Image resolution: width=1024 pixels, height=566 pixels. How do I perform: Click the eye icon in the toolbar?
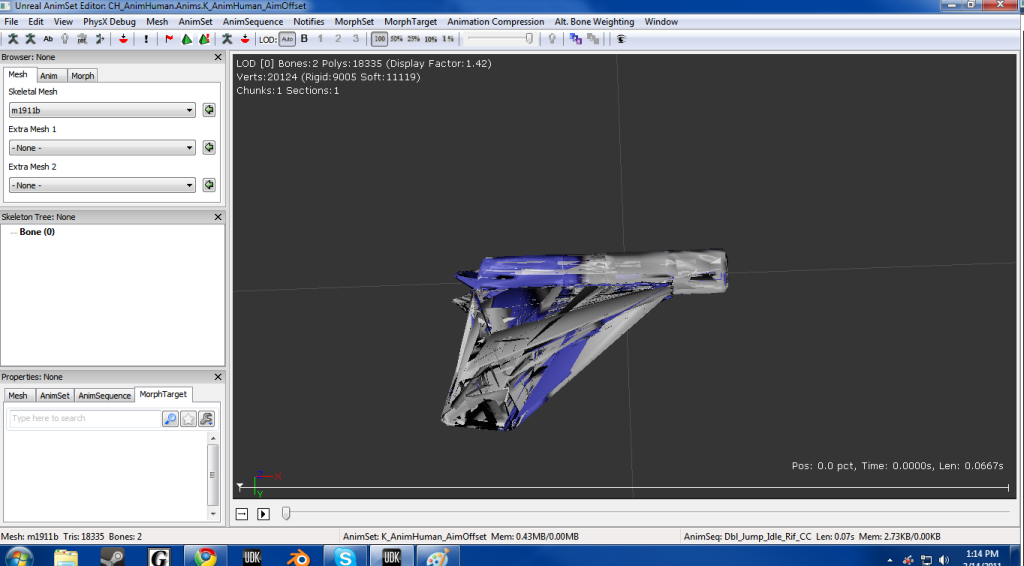click(x=621, y=39)
